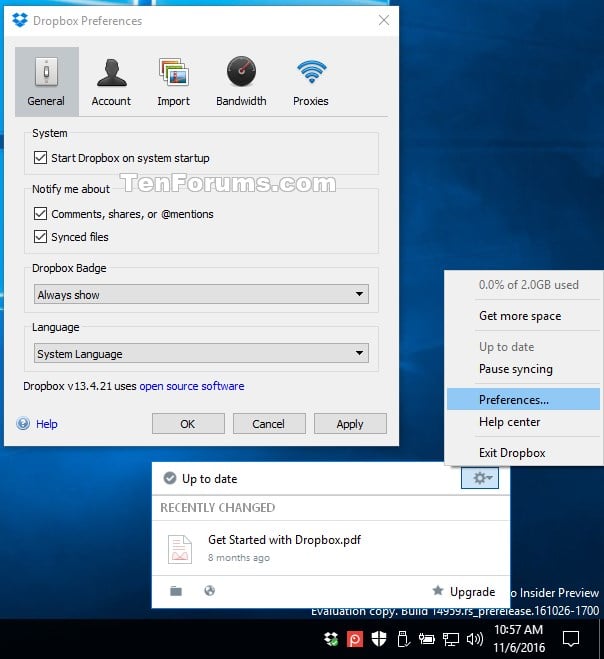Viewport: 604px width, 659px height.
Task: Uncheck Comments, shares, or @mentions notifications
Action: pyautogui.click(x=40, y=214)
